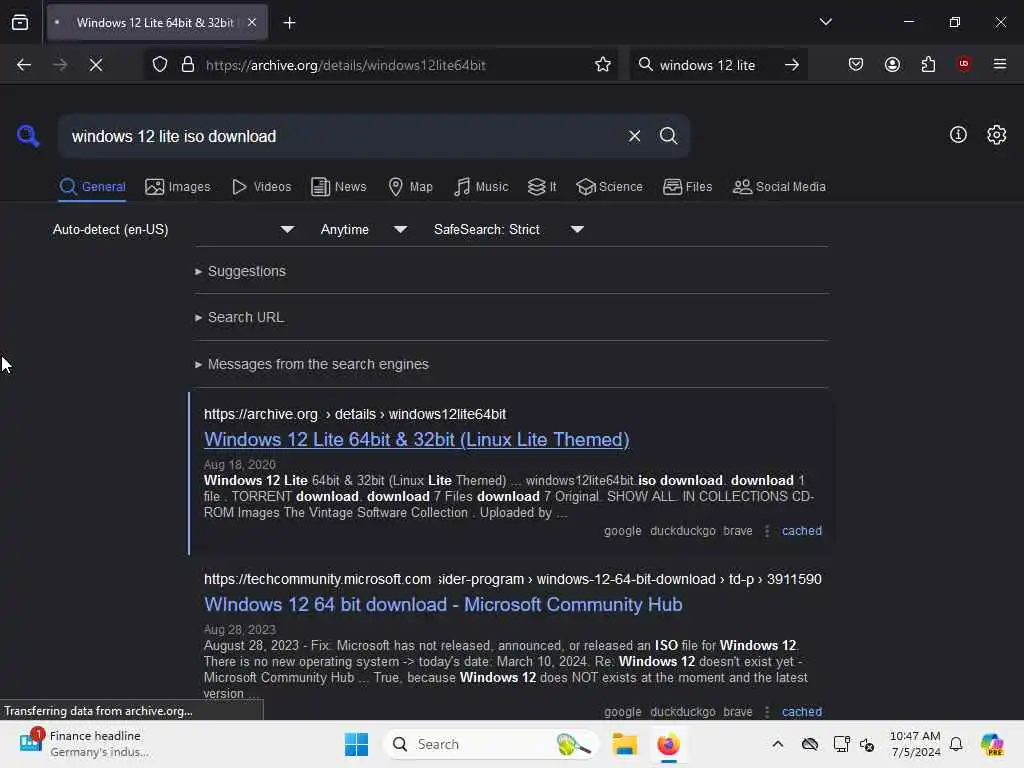Open Save to Pocket icon
The height and width of the screenshot is (768, 1024).
pyautogui.click(x=856, y=64)
